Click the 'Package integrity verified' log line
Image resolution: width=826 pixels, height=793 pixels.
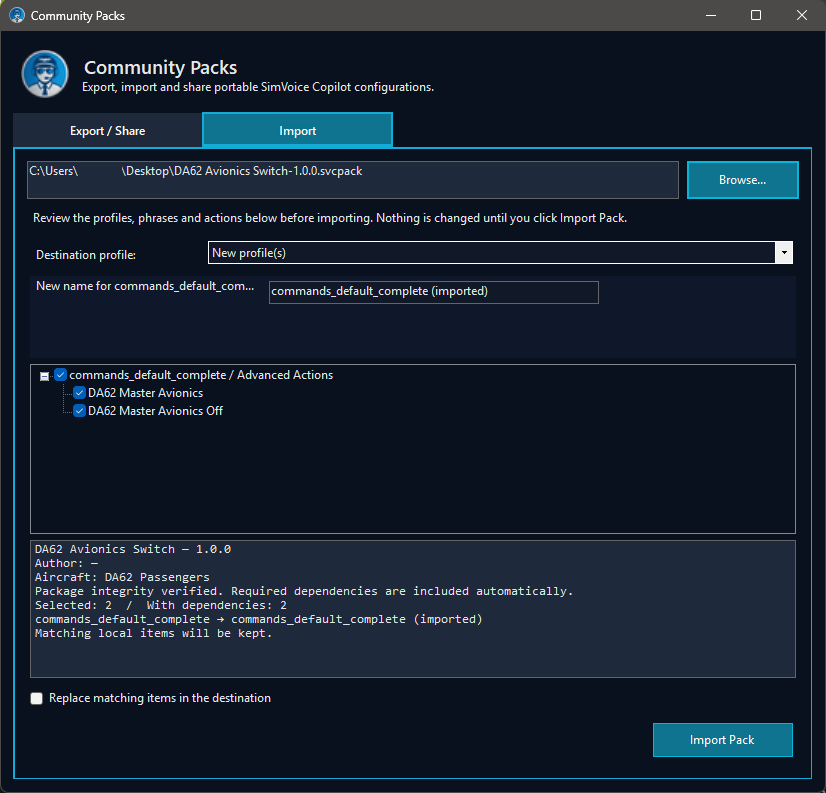pos(304,591)
